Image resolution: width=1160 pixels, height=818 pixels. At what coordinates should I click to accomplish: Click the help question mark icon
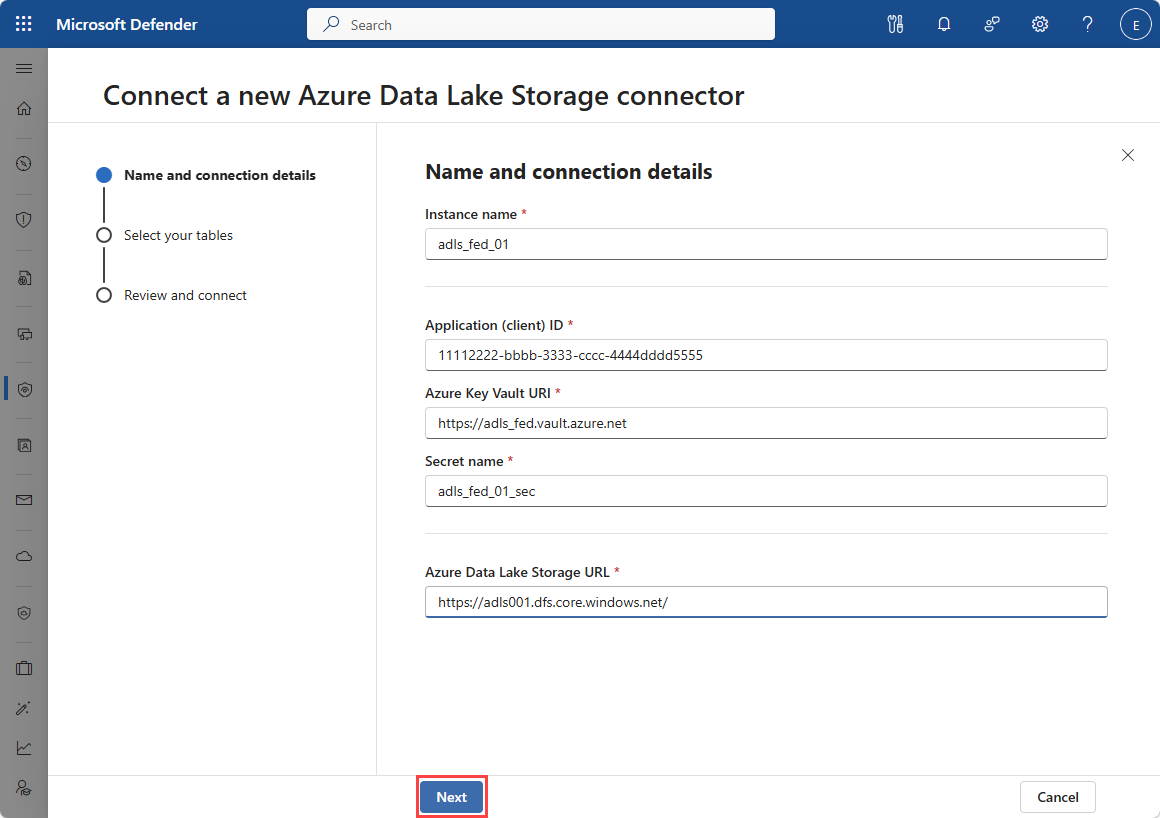pyautogui.click(x=1088, y=24)
